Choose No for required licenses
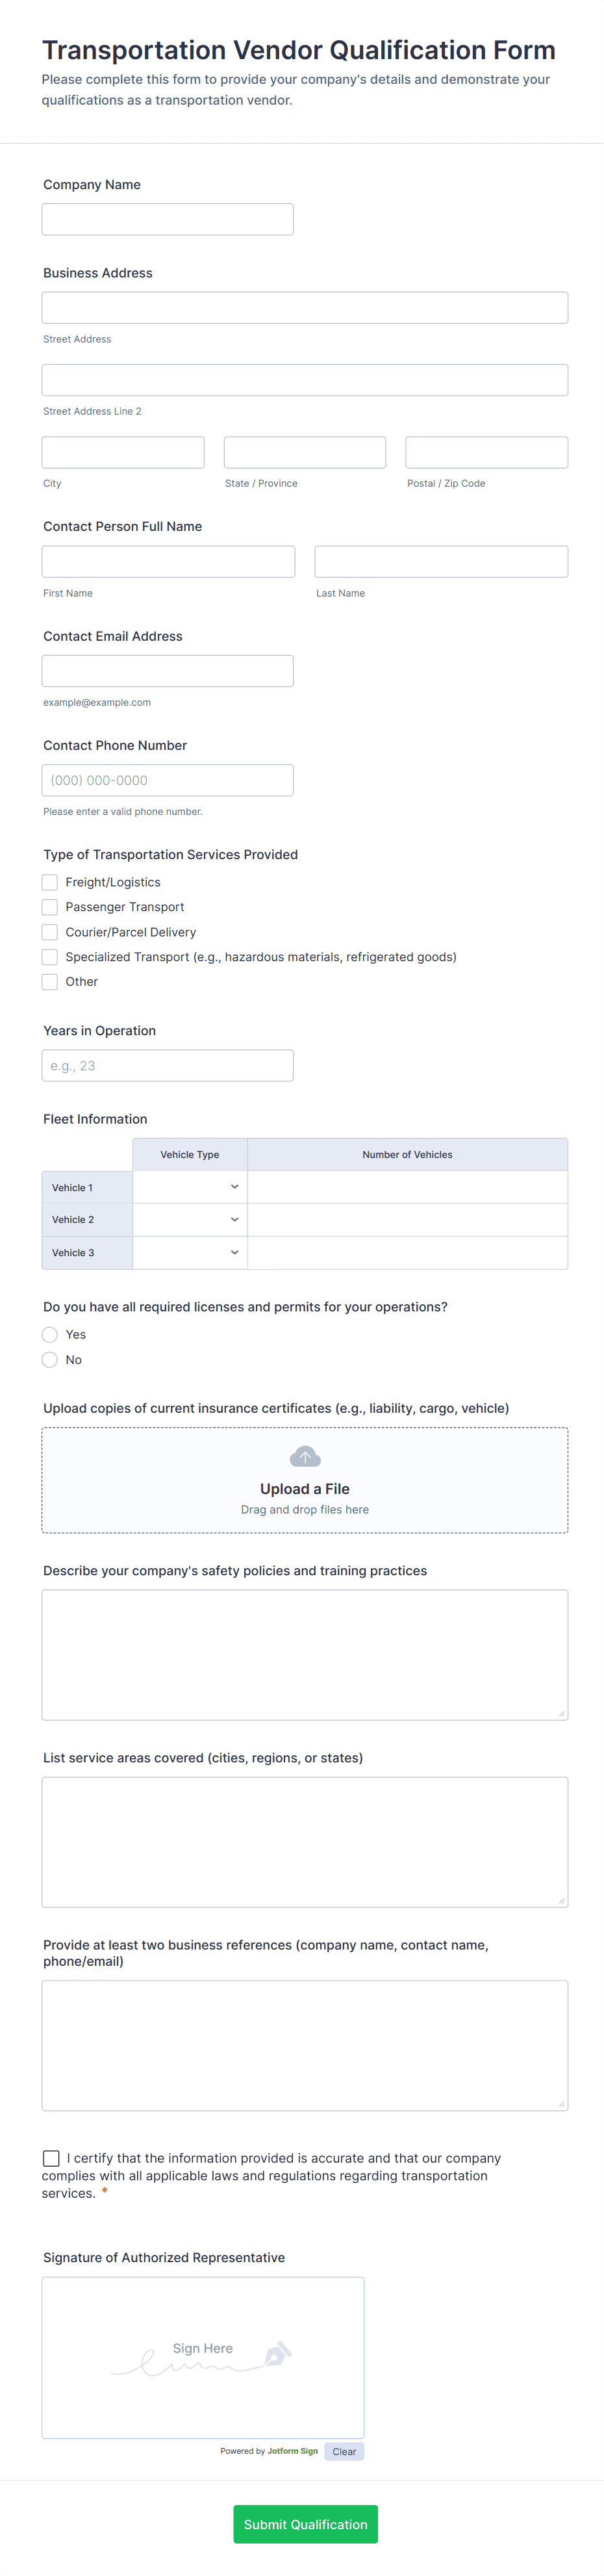The image size is (604, 2576). pyautogui.click(x=50, y=1359)
